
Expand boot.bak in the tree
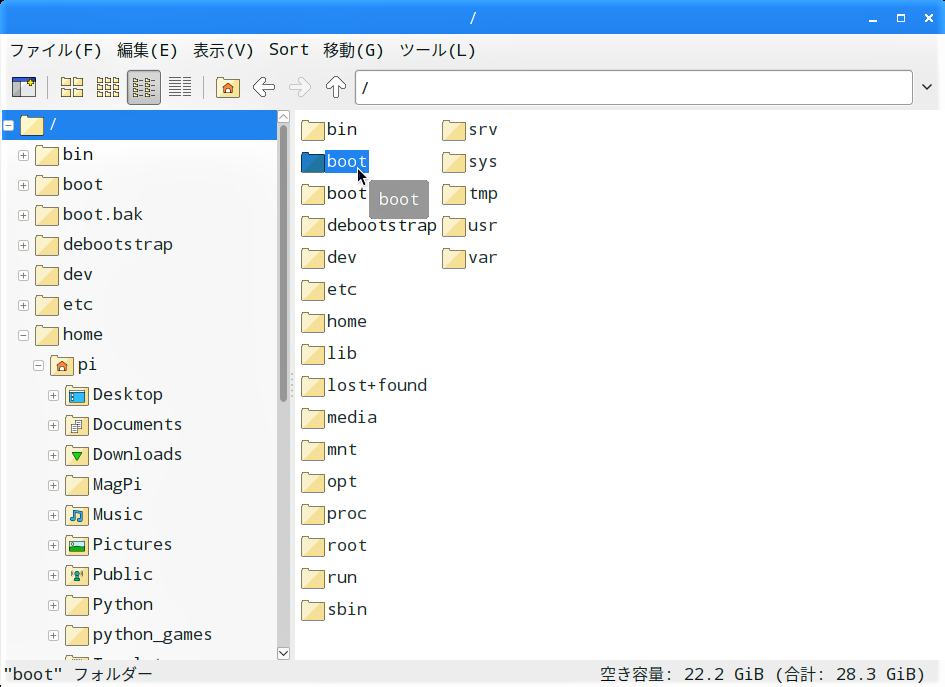[x=24, y=216]
